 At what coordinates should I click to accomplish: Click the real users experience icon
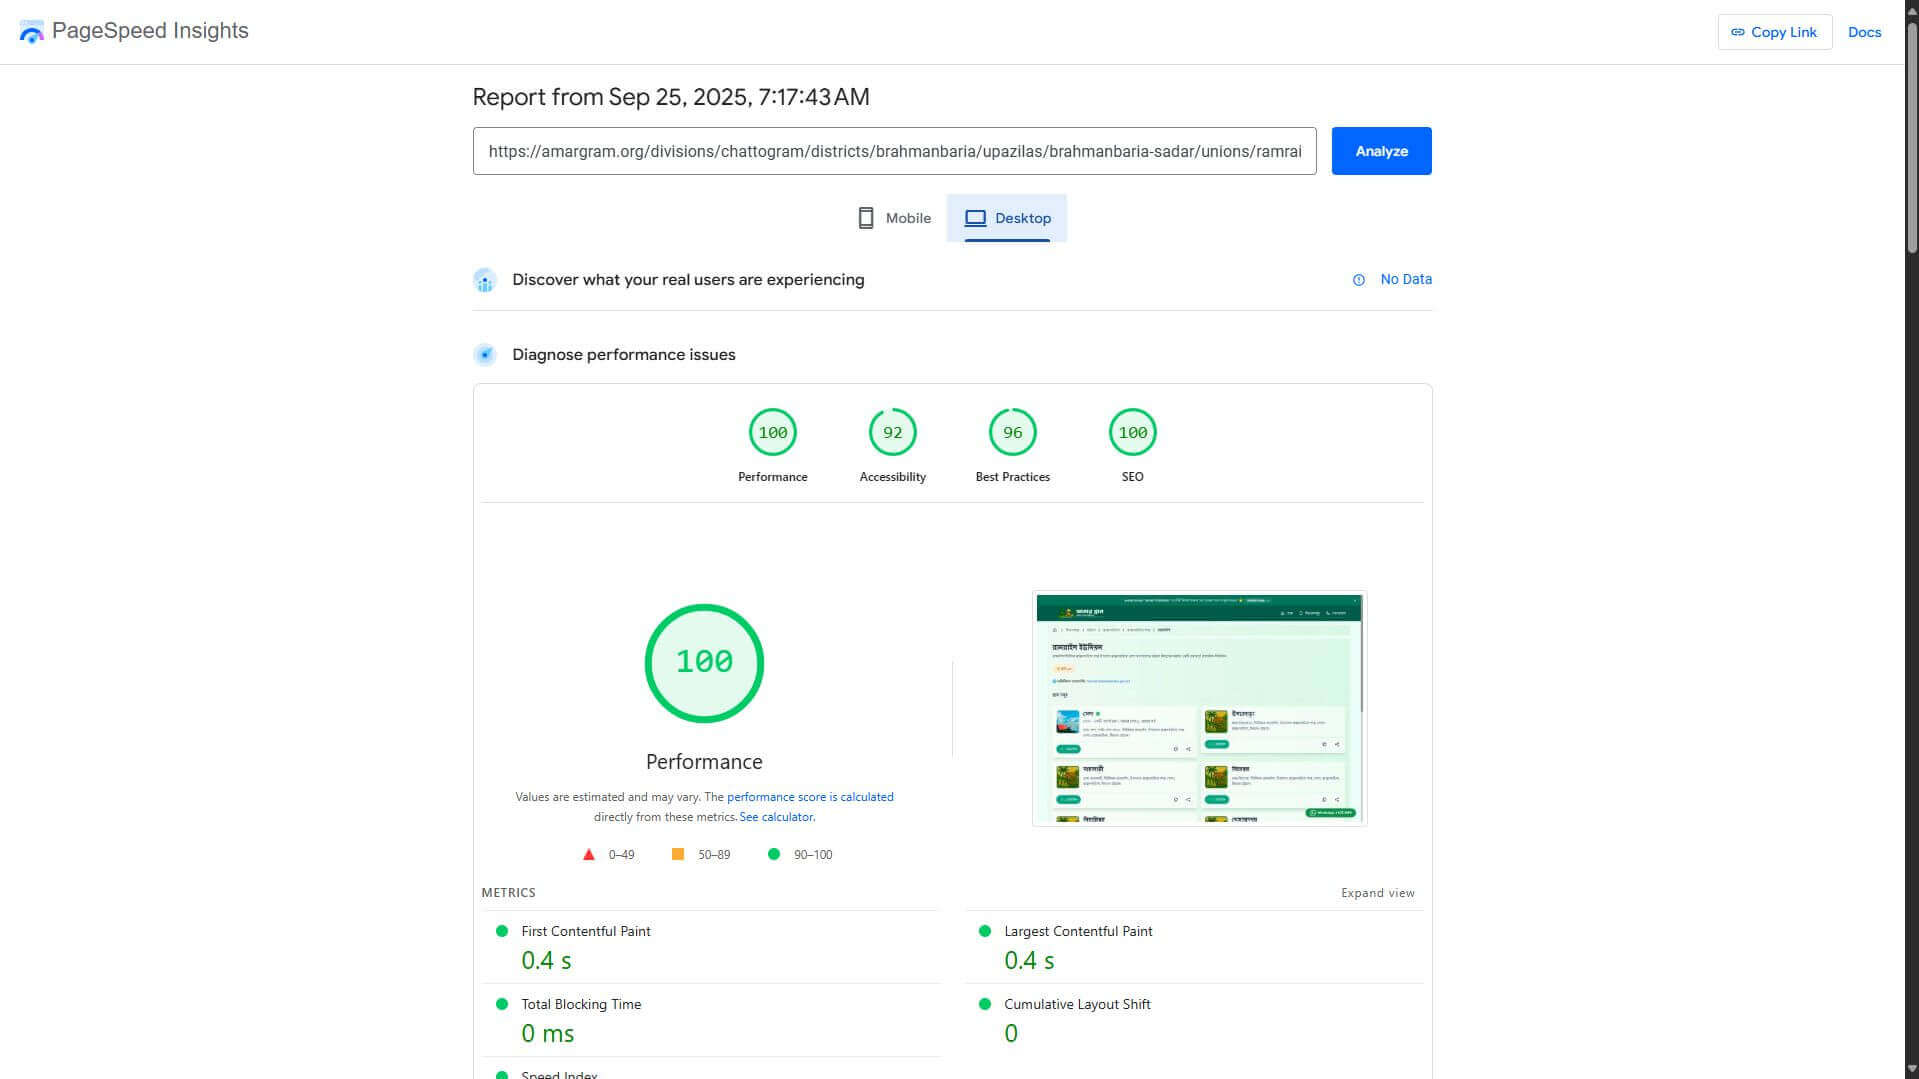(485, 280)
